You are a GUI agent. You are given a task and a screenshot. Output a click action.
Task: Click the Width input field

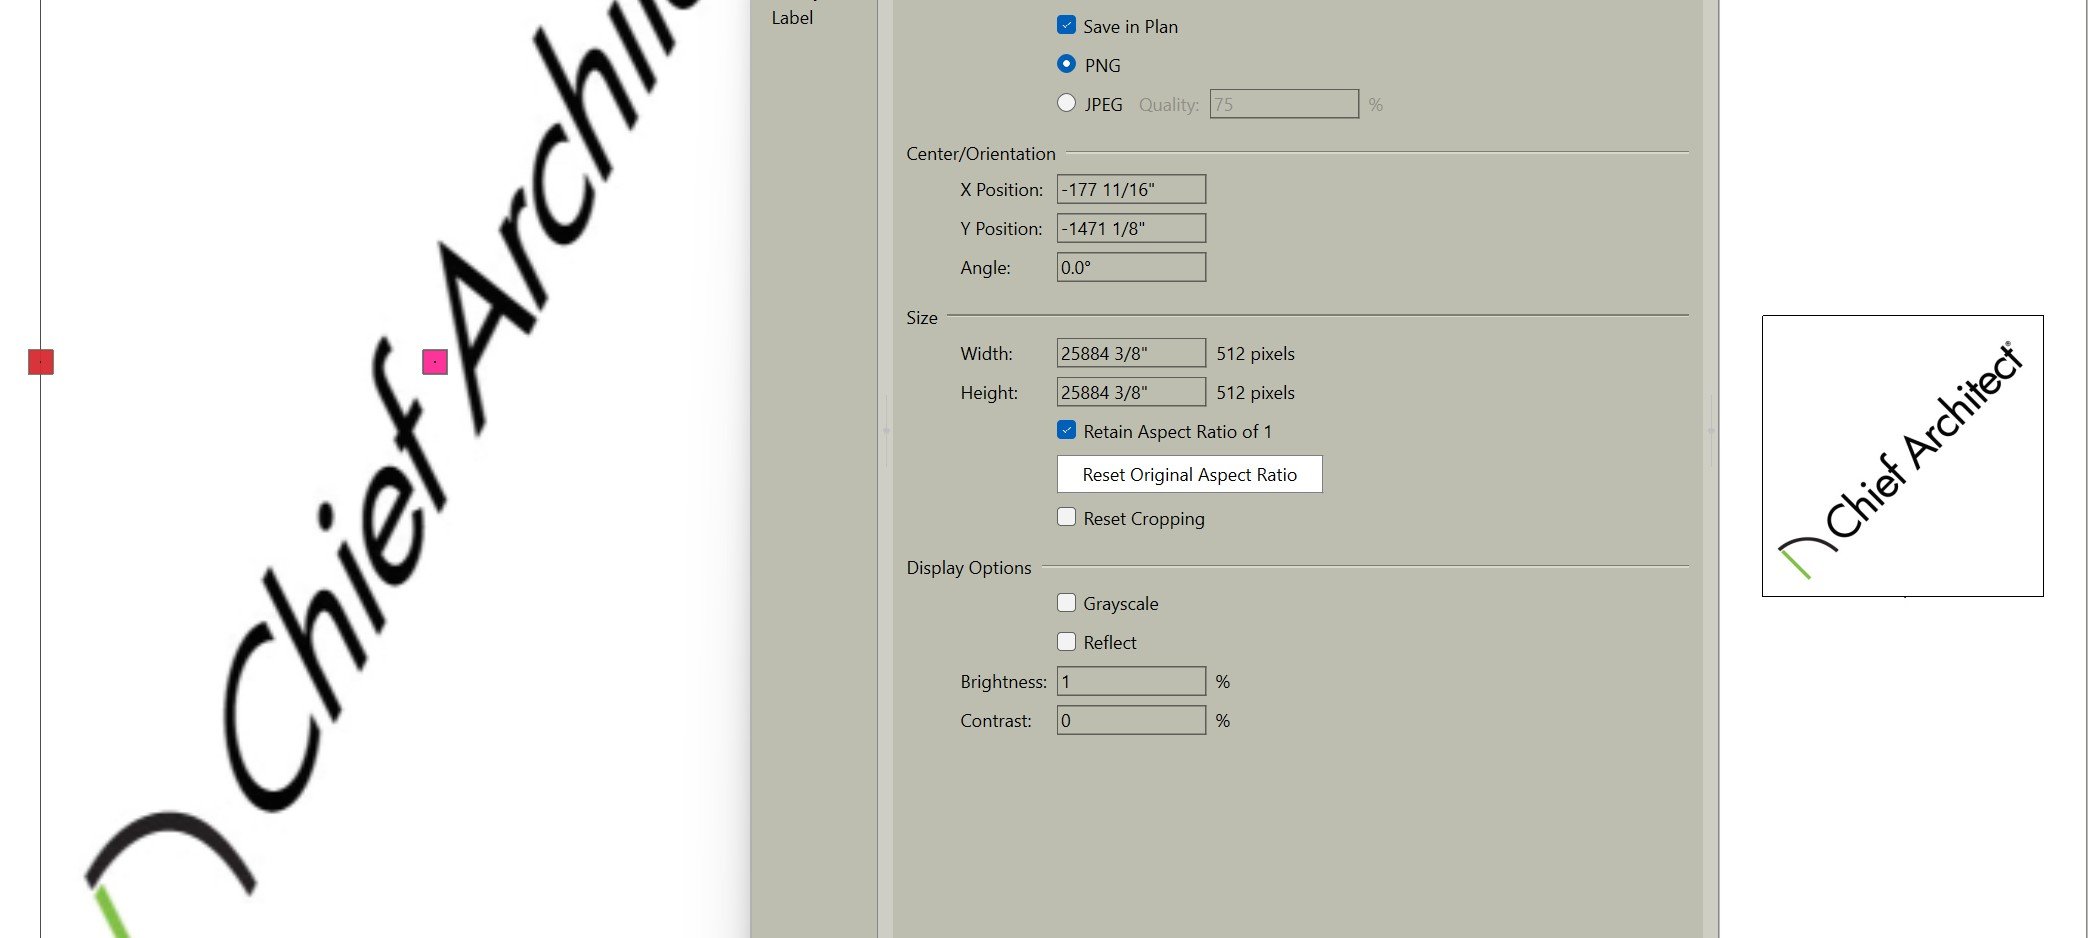click(x=1131, y=353)
